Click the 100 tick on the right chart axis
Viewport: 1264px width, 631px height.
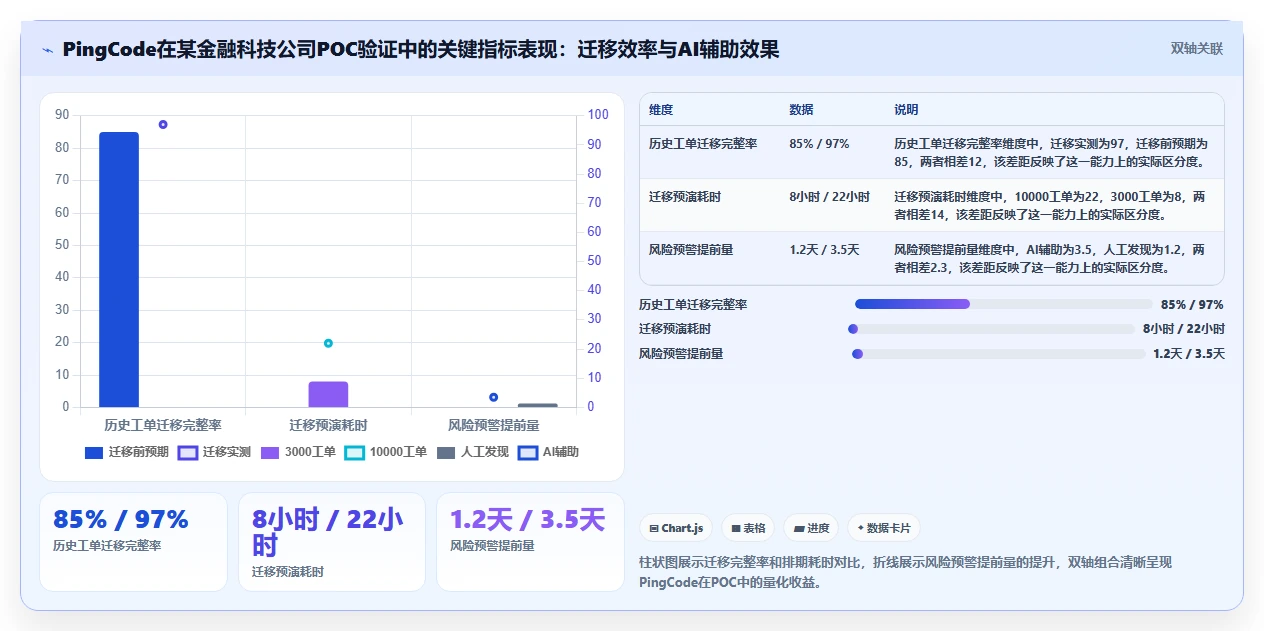[598, 115]
